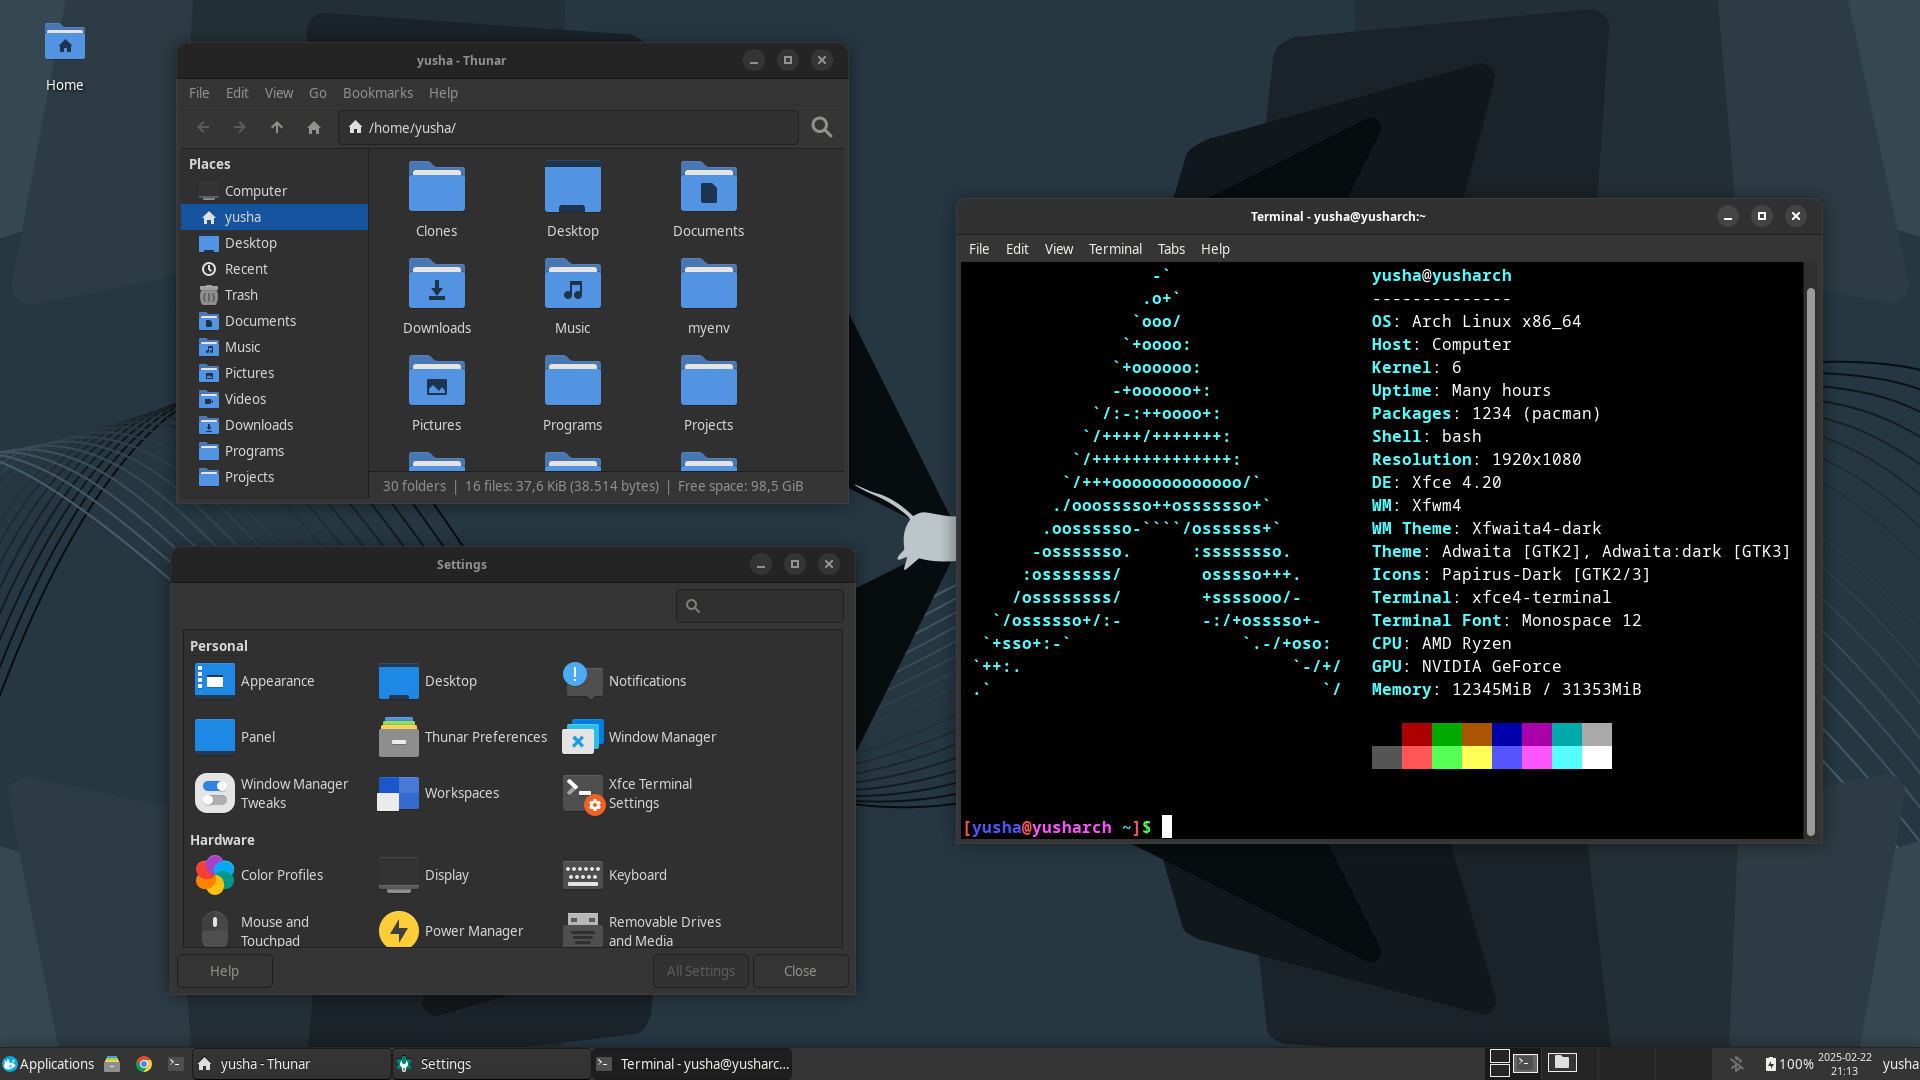
Task: Click Close button in Settings window
Action: (x=800, y=971)
